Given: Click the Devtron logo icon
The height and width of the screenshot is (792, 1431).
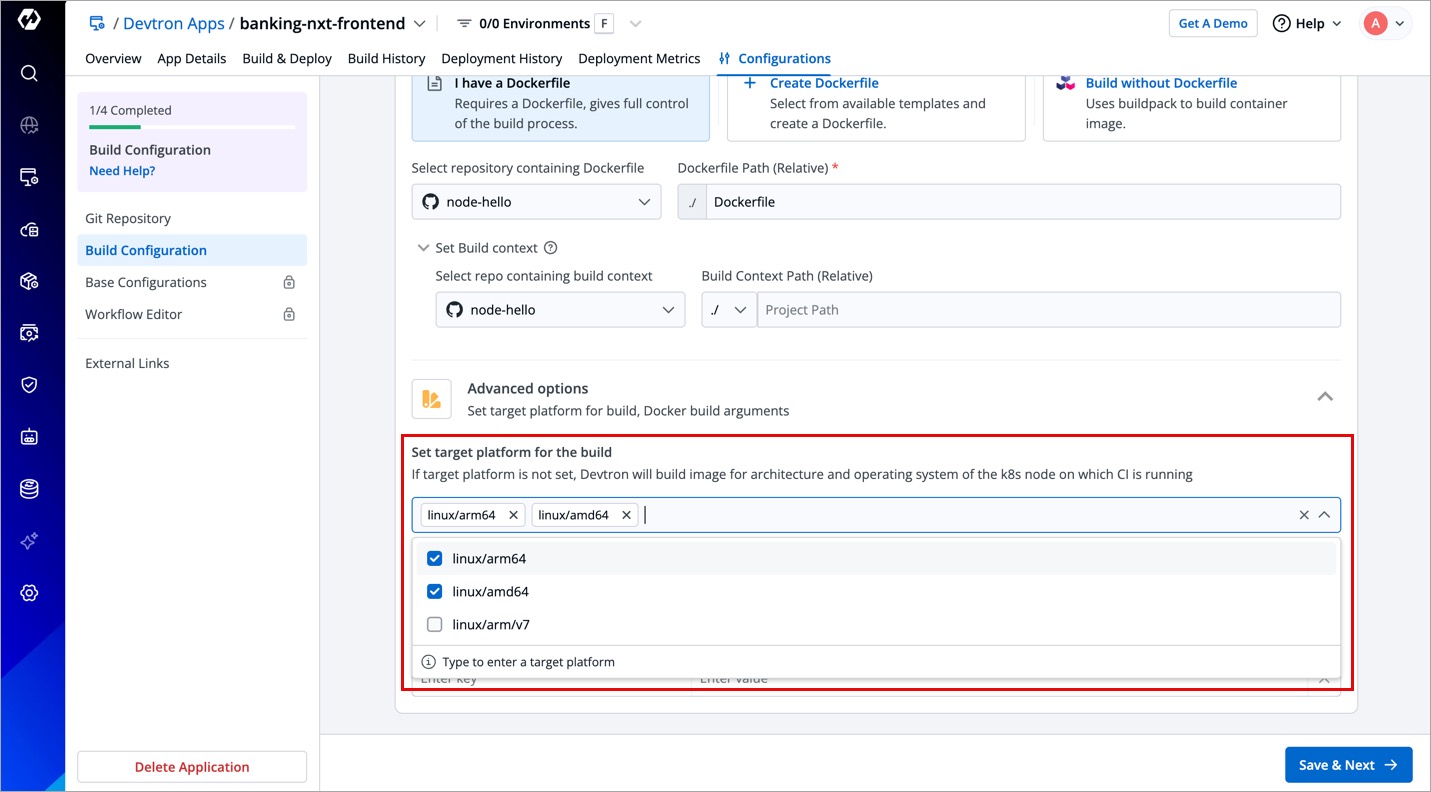Looking at the screenshot, I should point(29,20).
